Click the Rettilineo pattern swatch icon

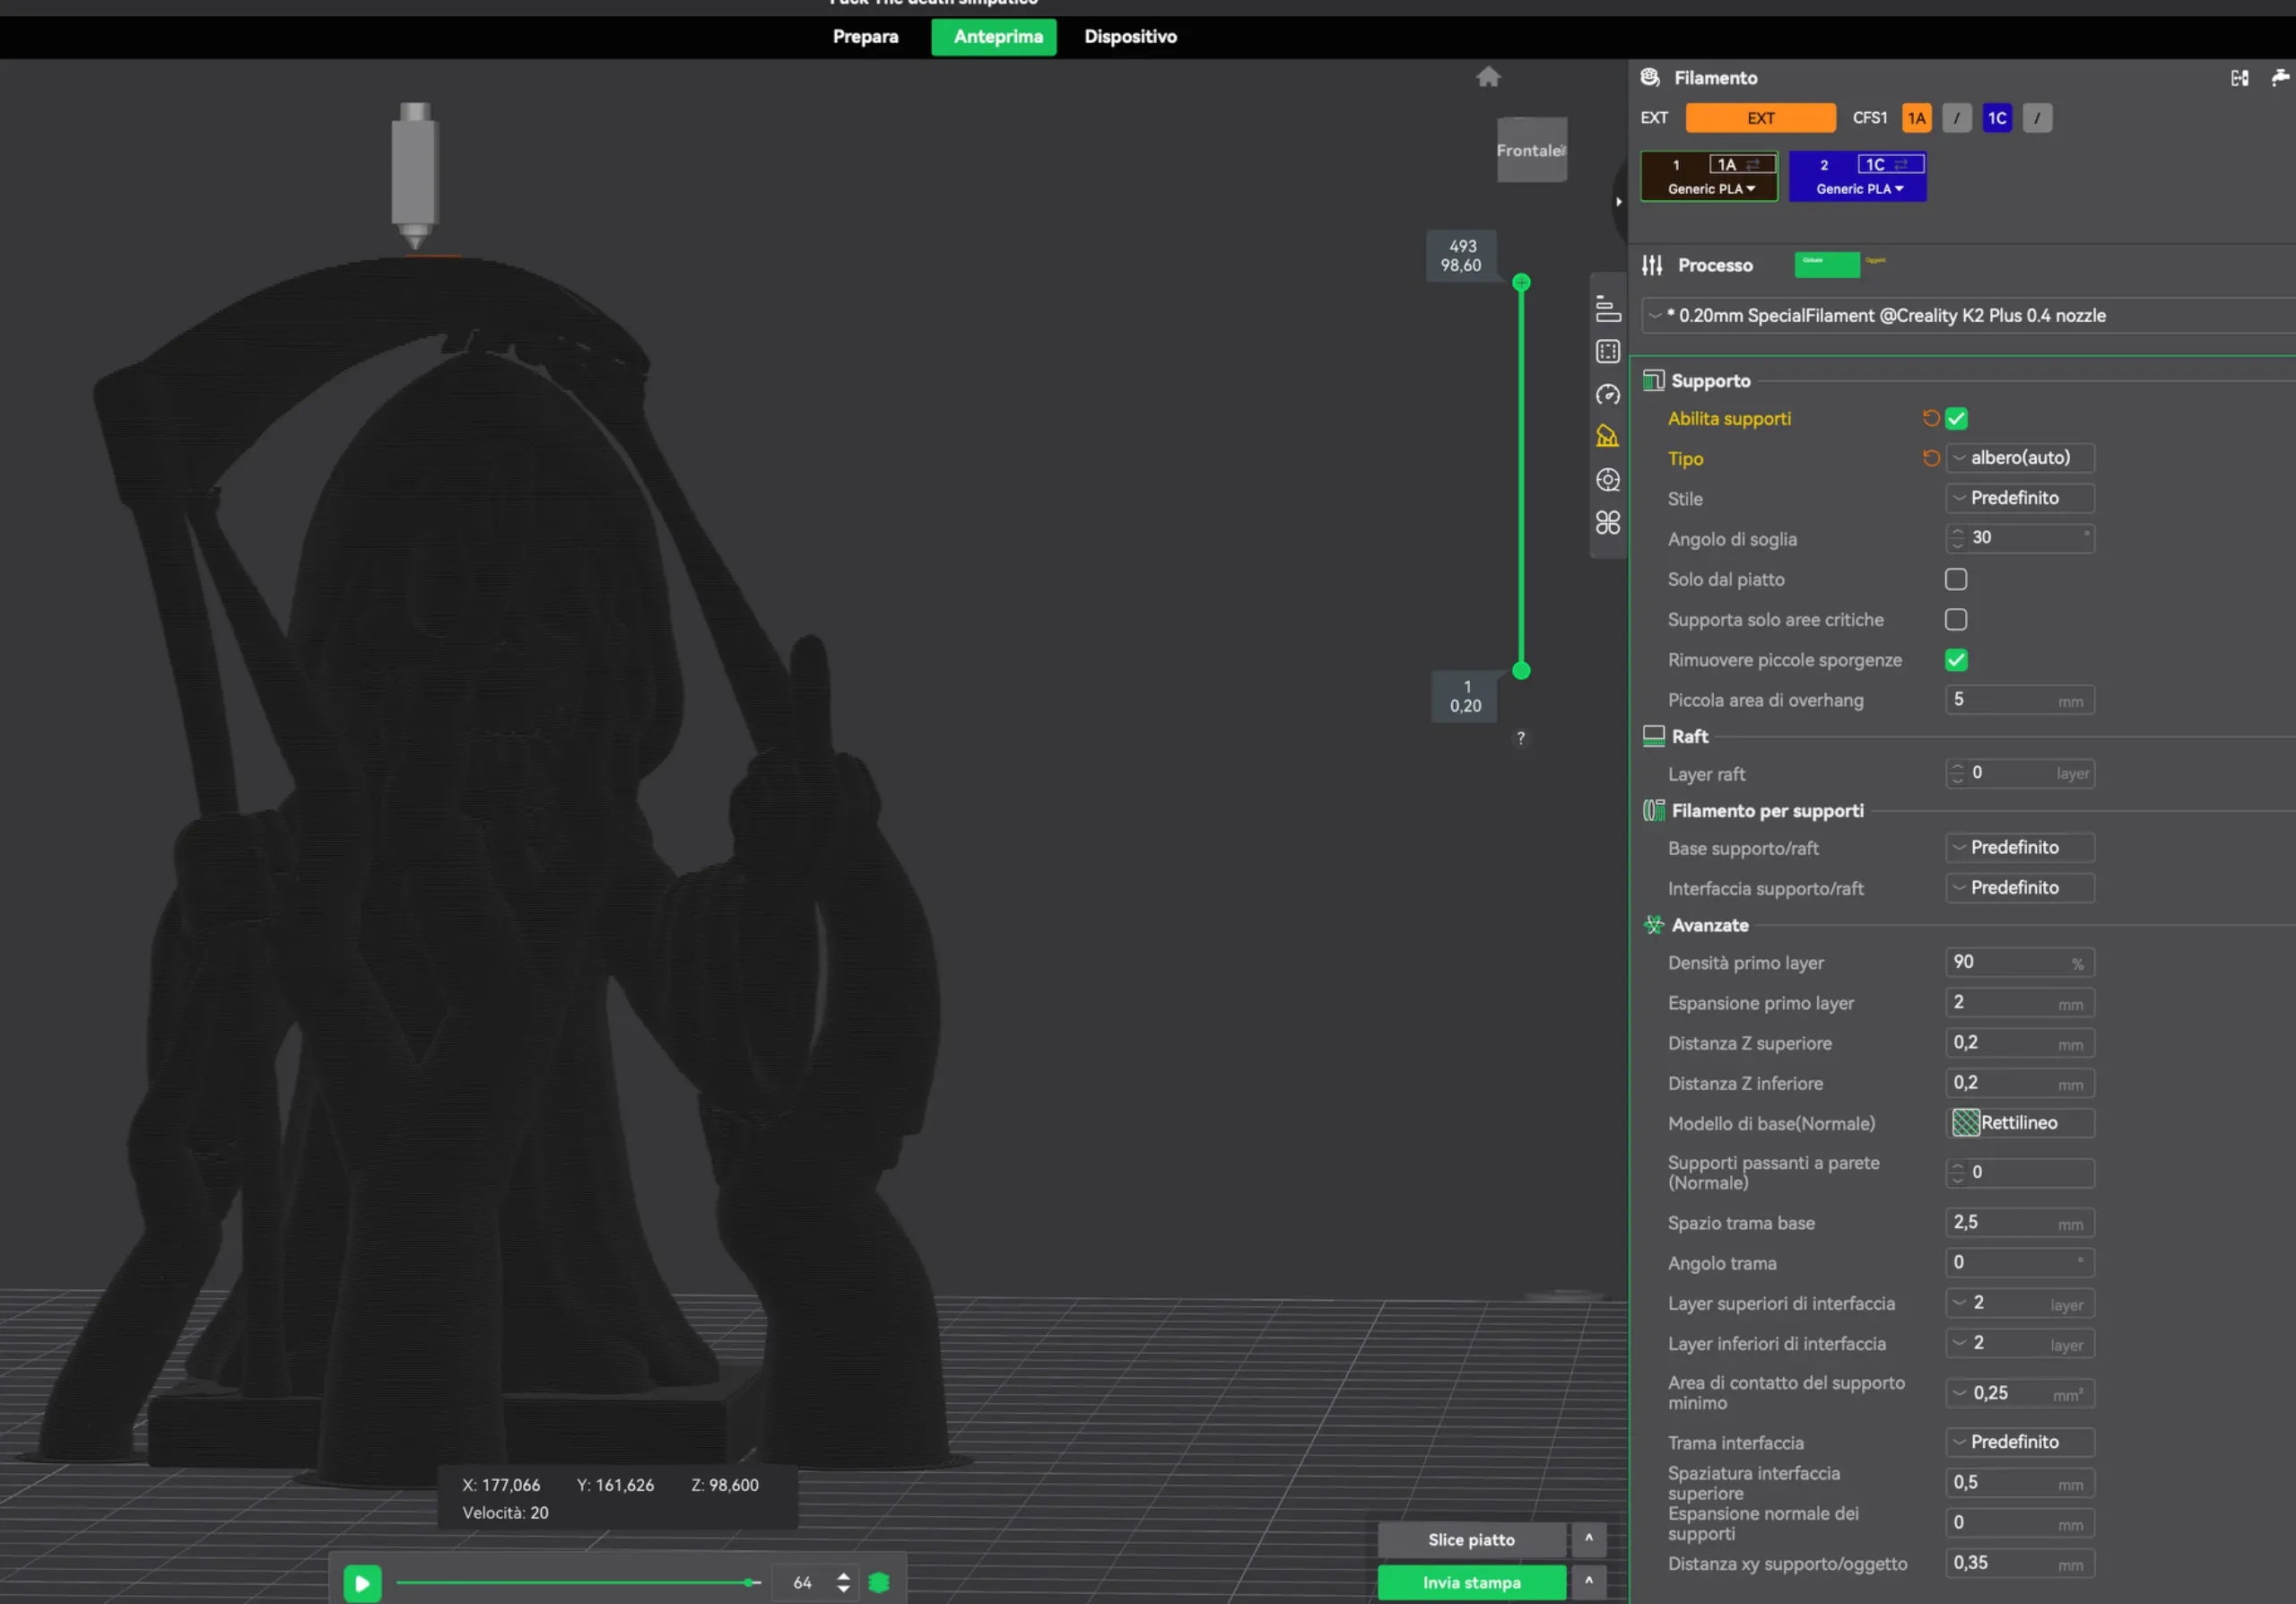pyautogui.click(x=1966, y=1122)
